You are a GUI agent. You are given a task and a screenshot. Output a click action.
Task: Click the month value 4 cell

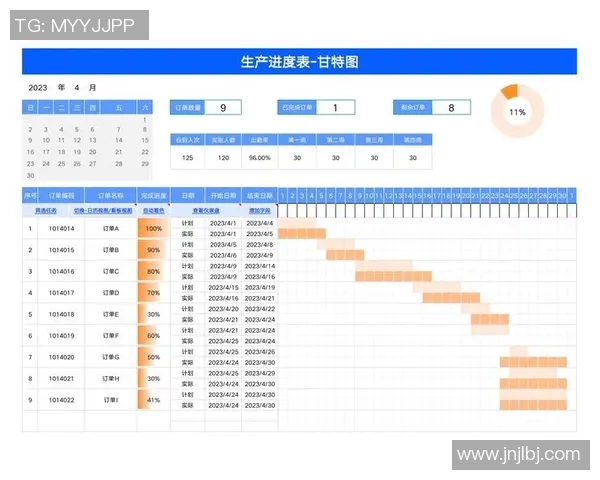tap(77, 88)
